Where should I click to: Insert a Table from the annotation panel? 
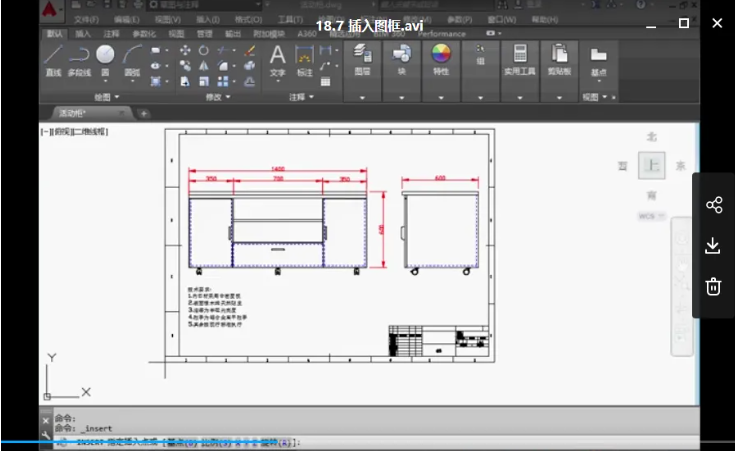(x=325, y=82)
